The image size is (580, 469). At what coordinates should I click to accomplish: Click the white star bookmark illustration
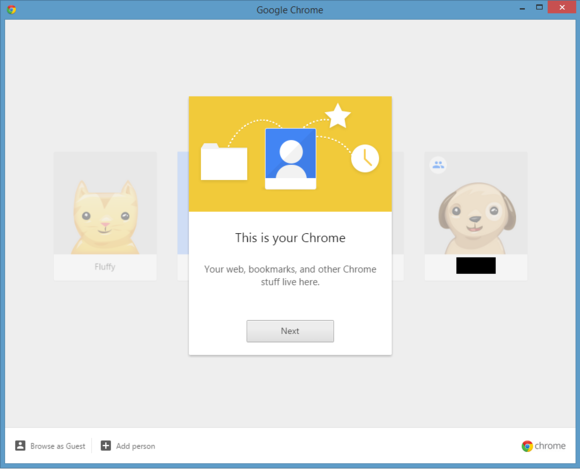coord(338,116)
